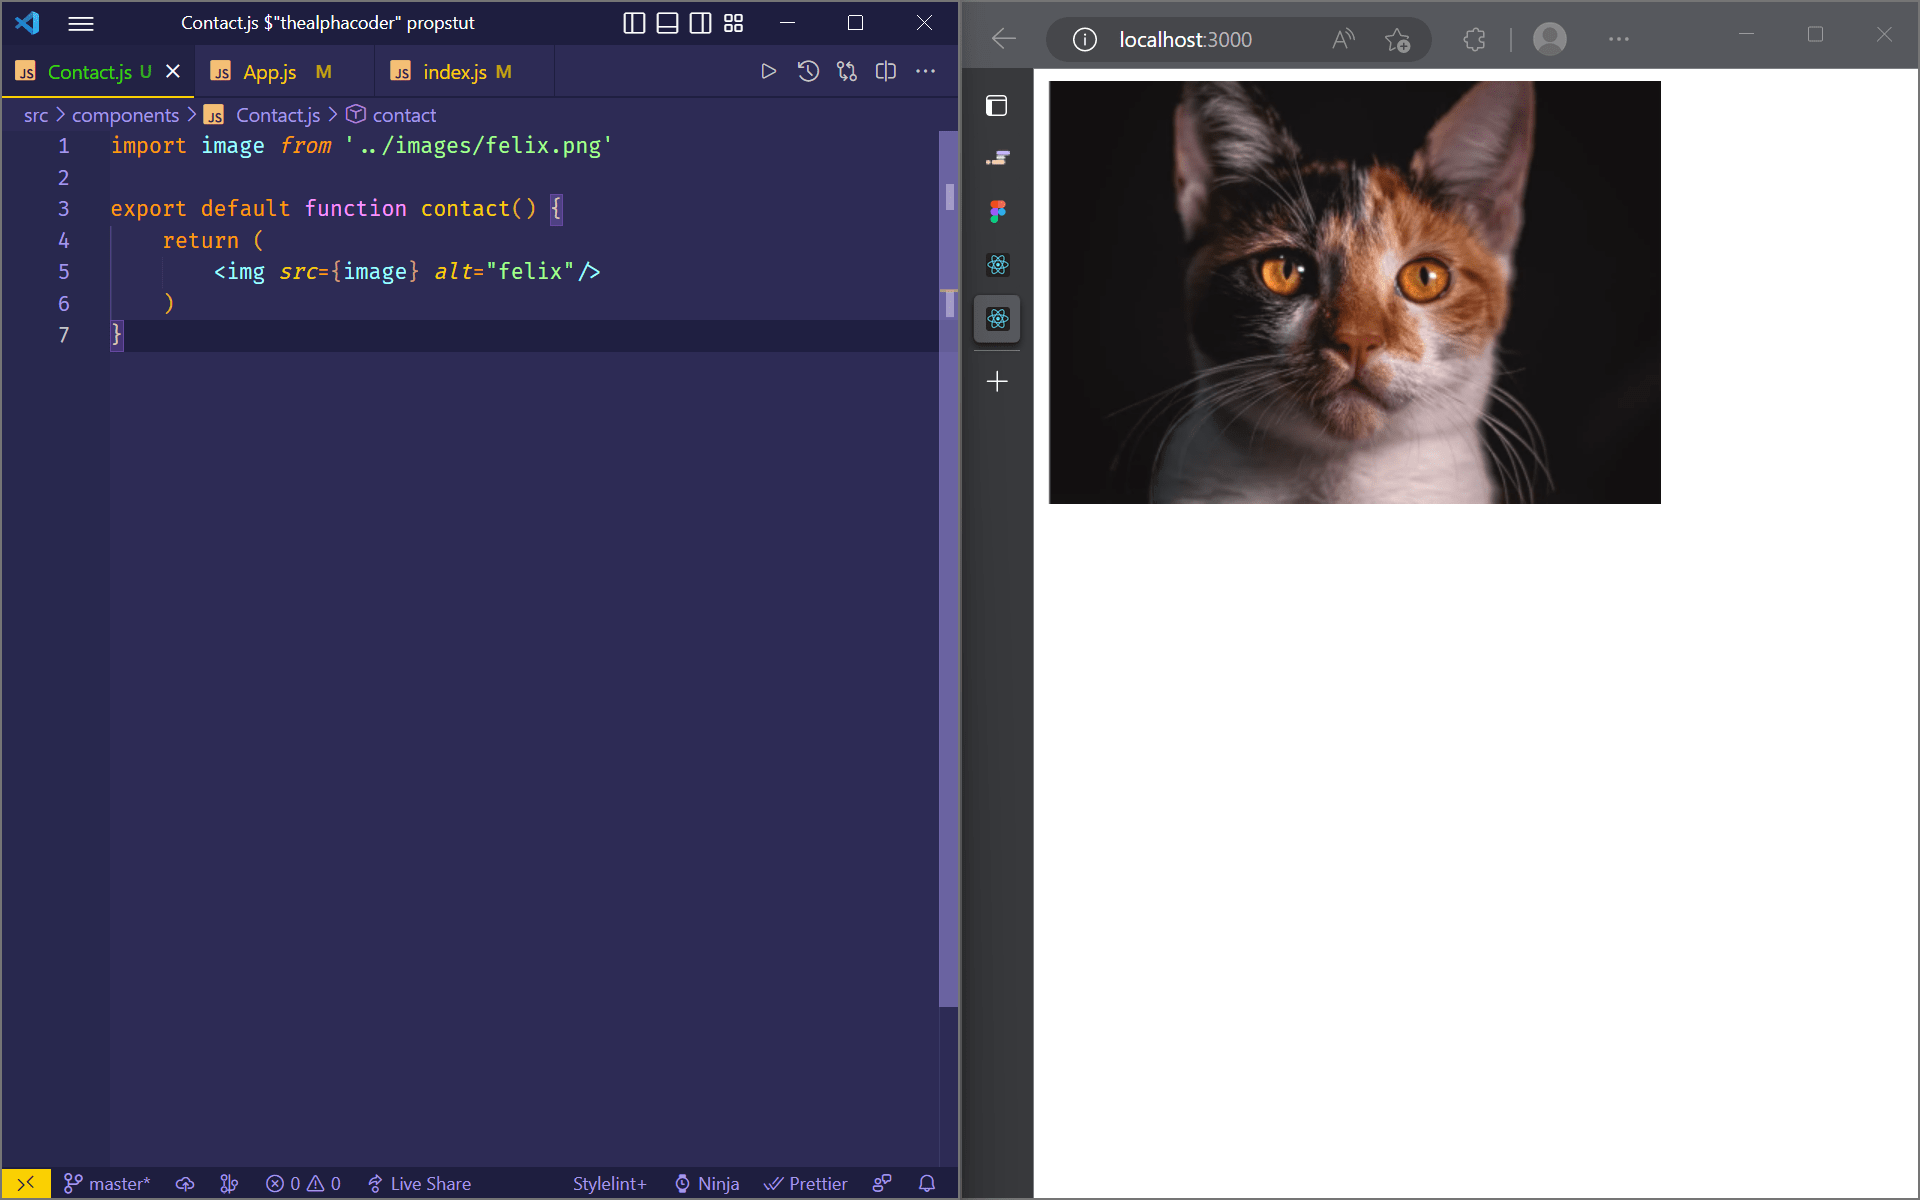Open the notifications bell
The width and height of the screenshot is (1920, 1200).
point(927,1183)
